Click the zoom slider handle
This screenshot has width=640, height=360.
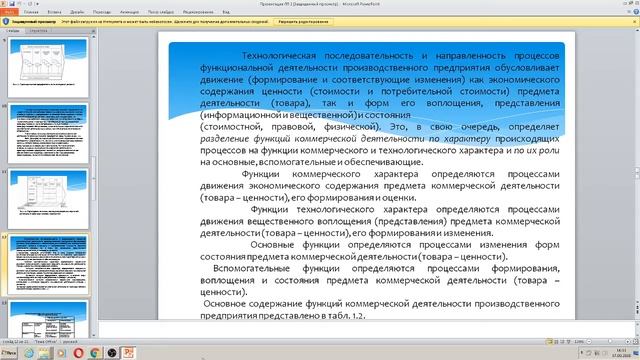pyautogui.click(x=609, y=341)
